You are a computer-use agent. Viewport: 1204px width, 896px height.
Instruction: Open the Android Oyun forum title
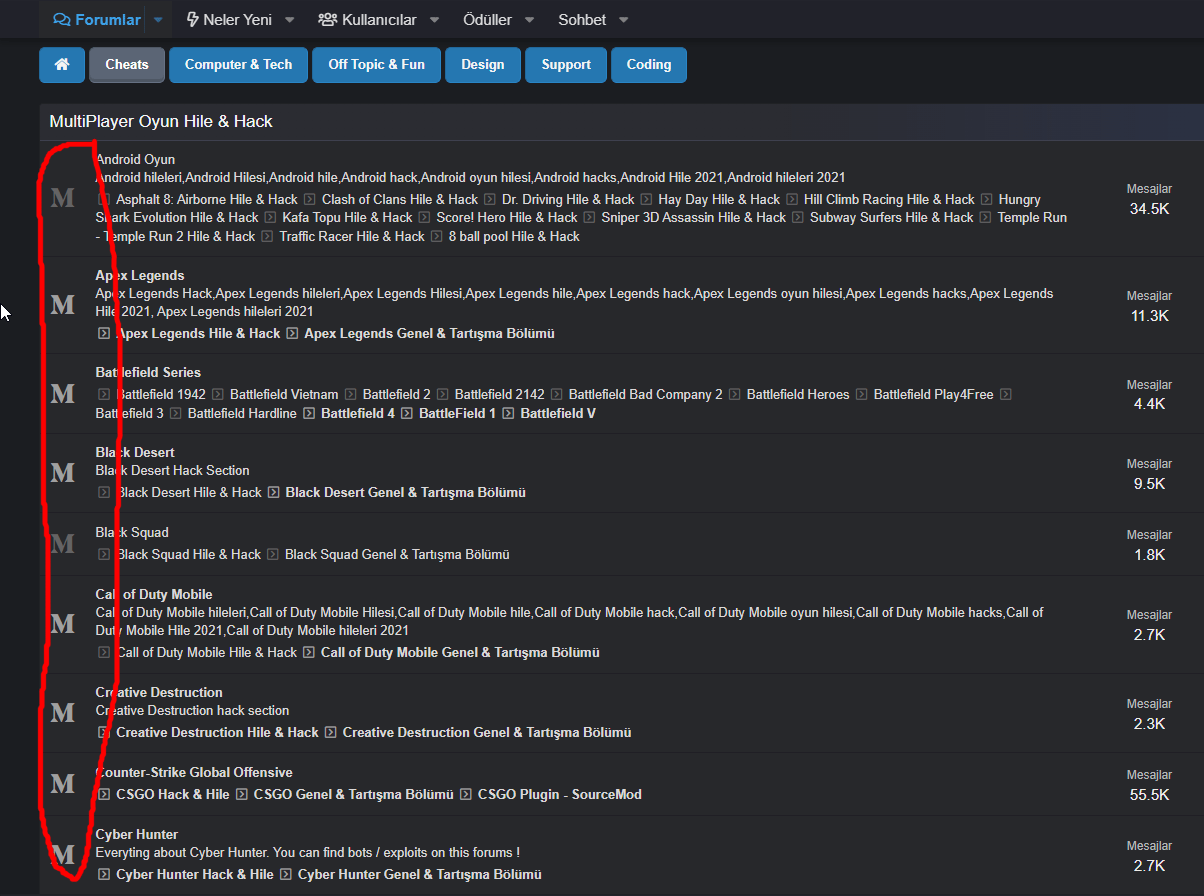click(x=135, y=159)
